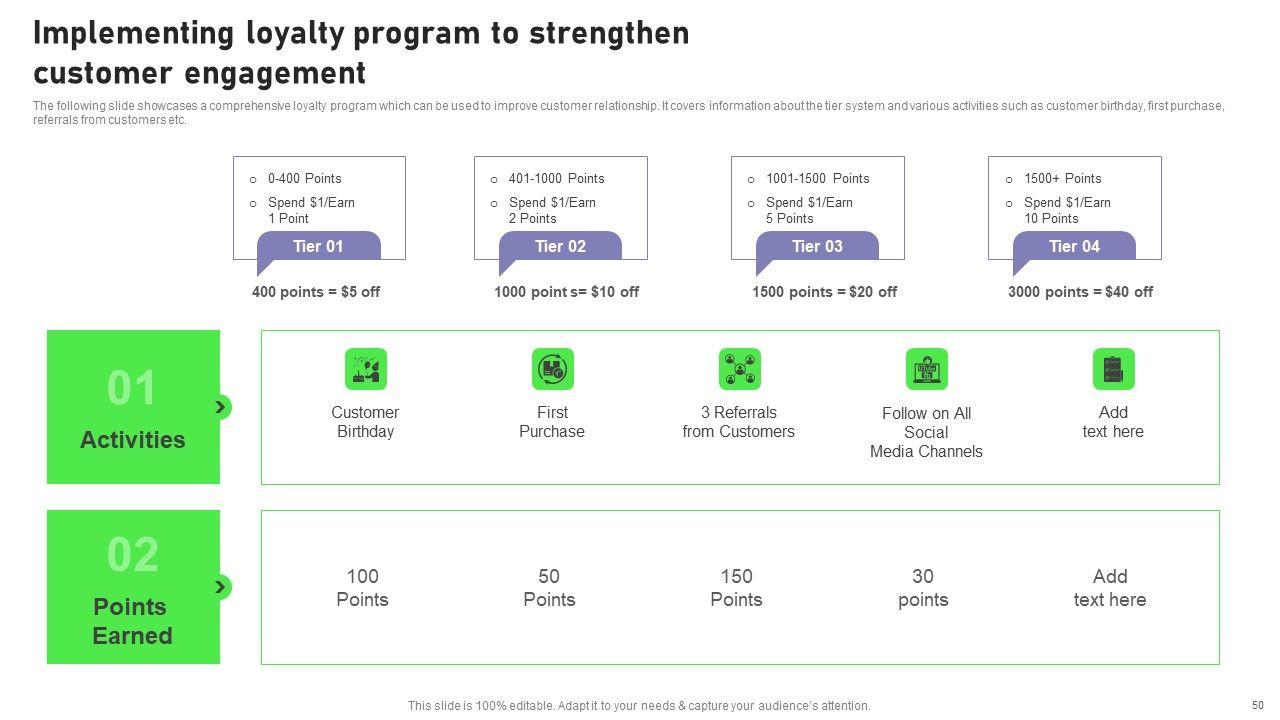Image resolution: width=1280 pixels, height=720 pixels.
Task: Select the social media channels icon
Action: coord(926,369)
